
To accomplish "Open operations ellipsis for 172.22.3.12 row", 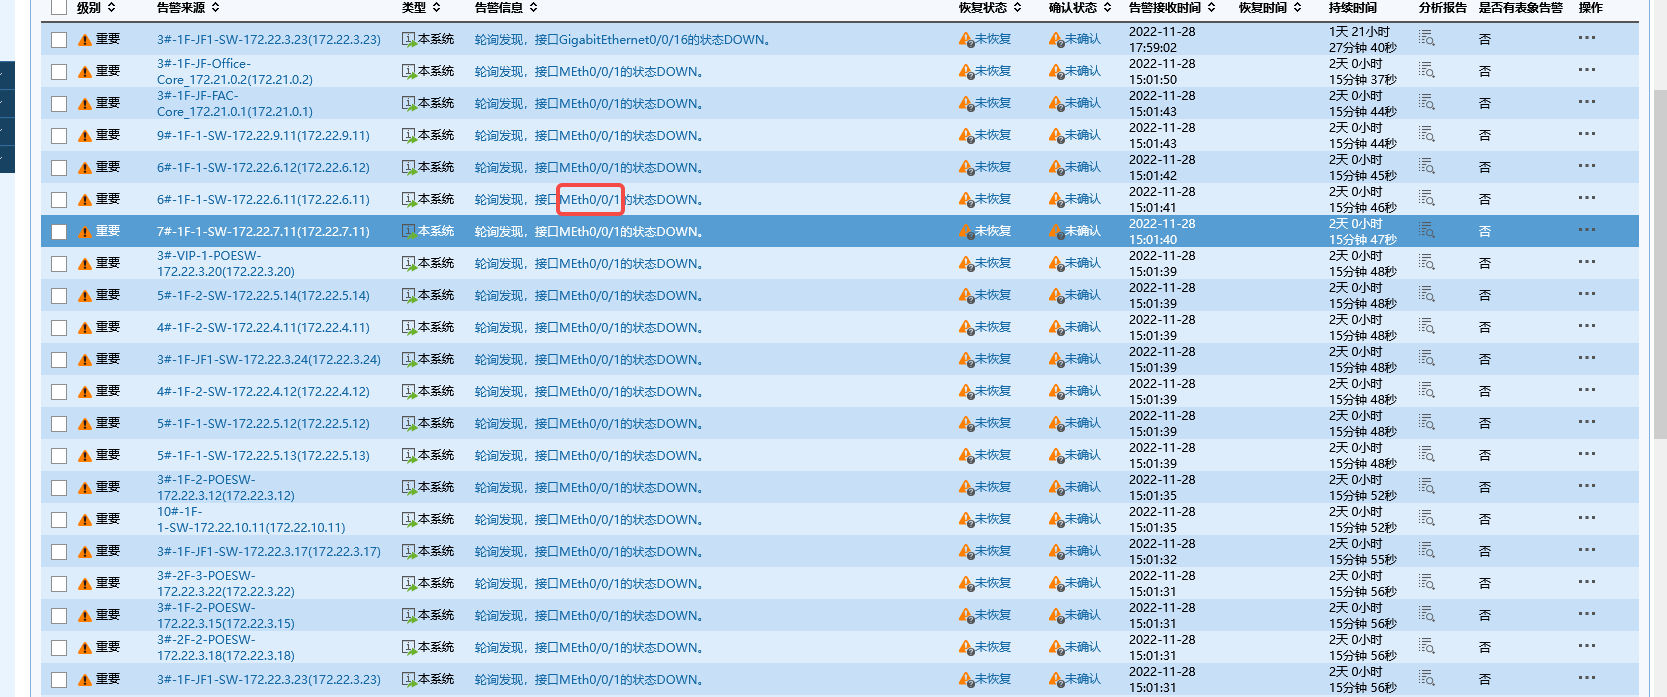I will 1587,486.
